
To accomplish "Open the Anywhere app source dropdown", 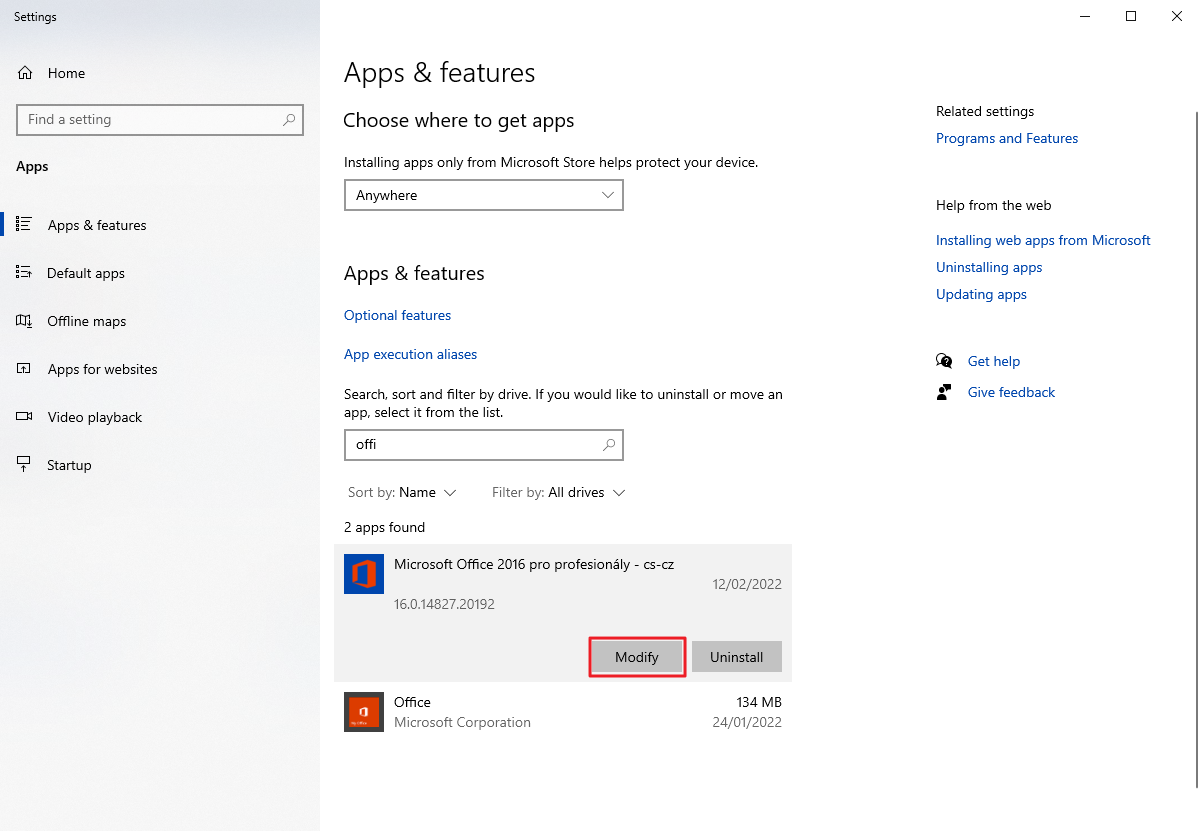I will tap(483, 195).
